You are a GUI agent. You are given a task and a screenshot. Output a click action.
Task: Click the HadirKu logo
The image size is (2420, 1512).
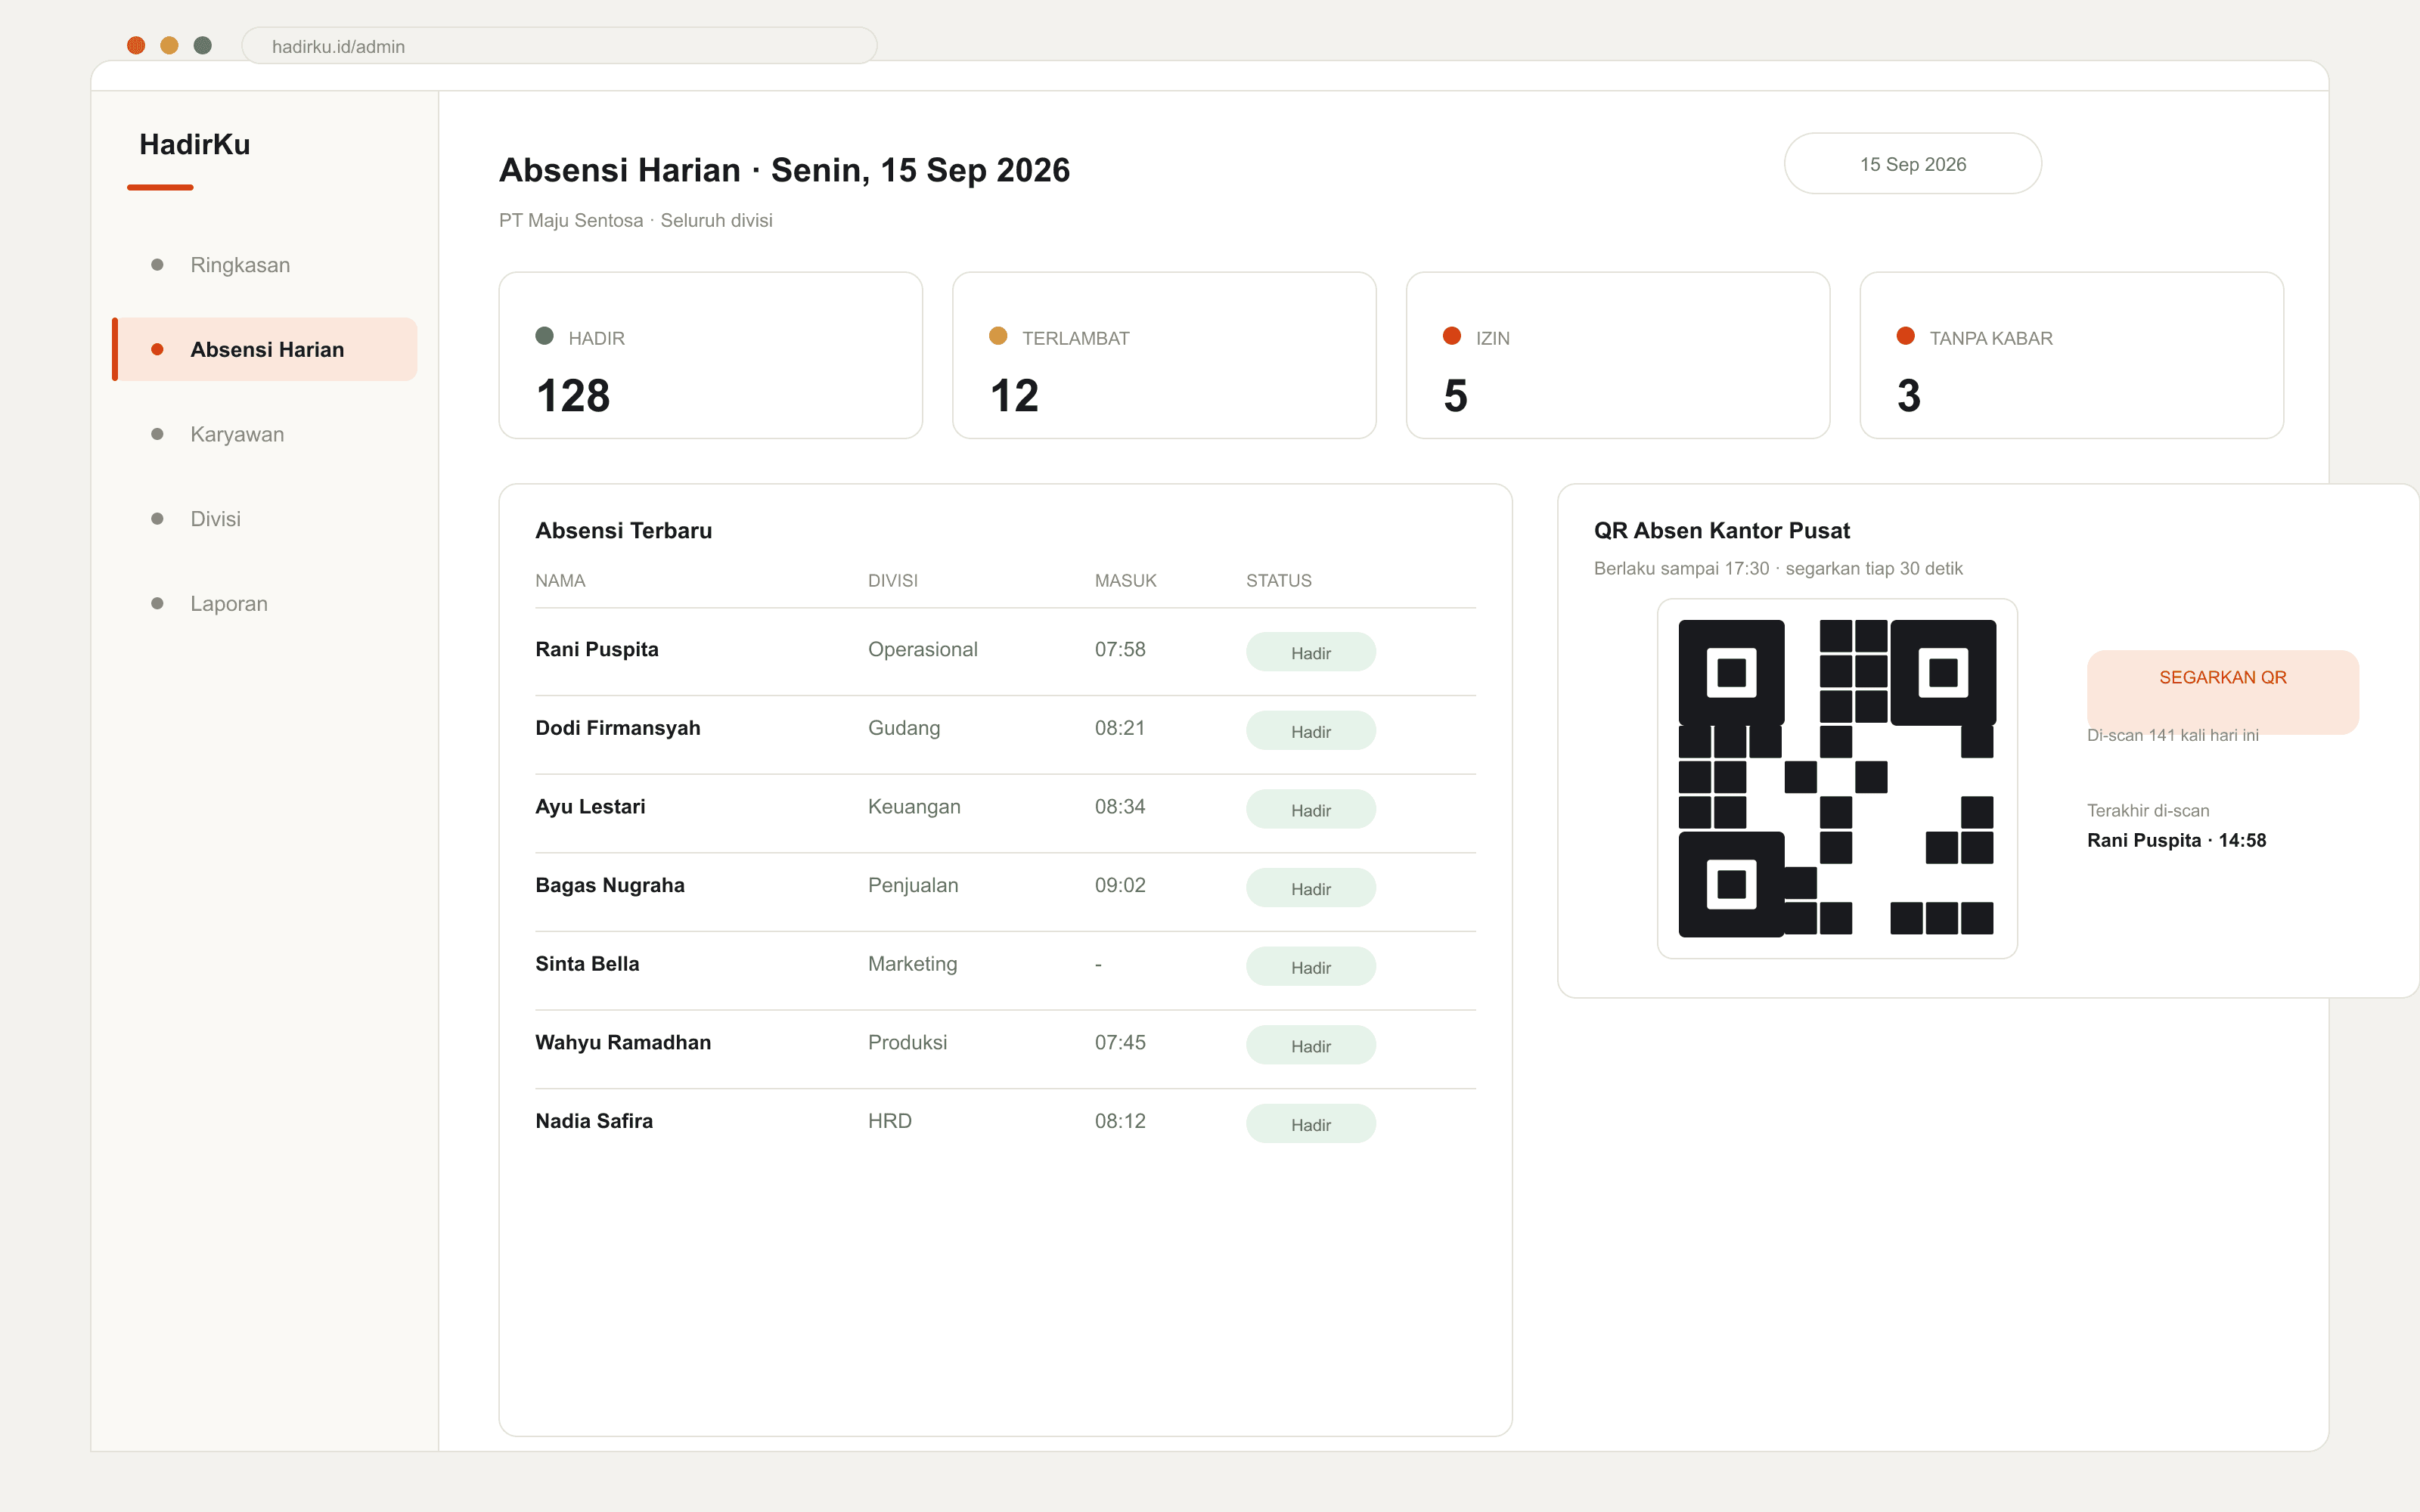click(194, 145)
